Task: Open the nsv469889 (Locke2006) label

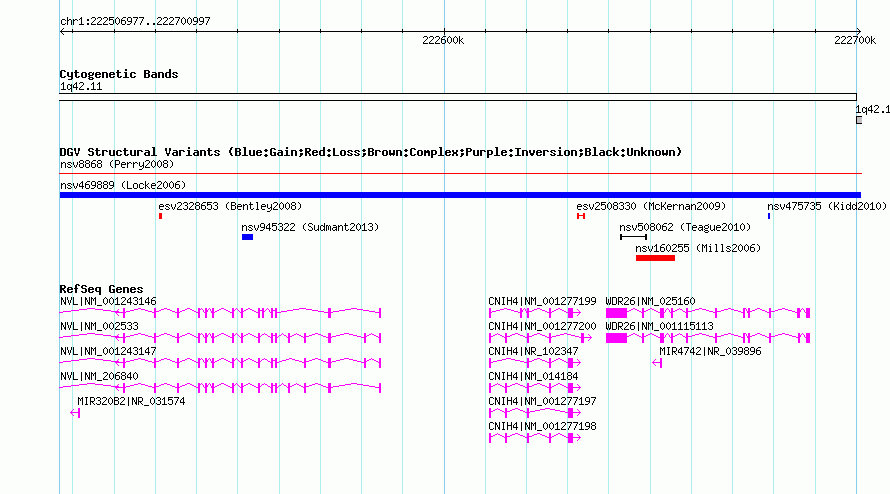Action: click(x=123, y=185)
